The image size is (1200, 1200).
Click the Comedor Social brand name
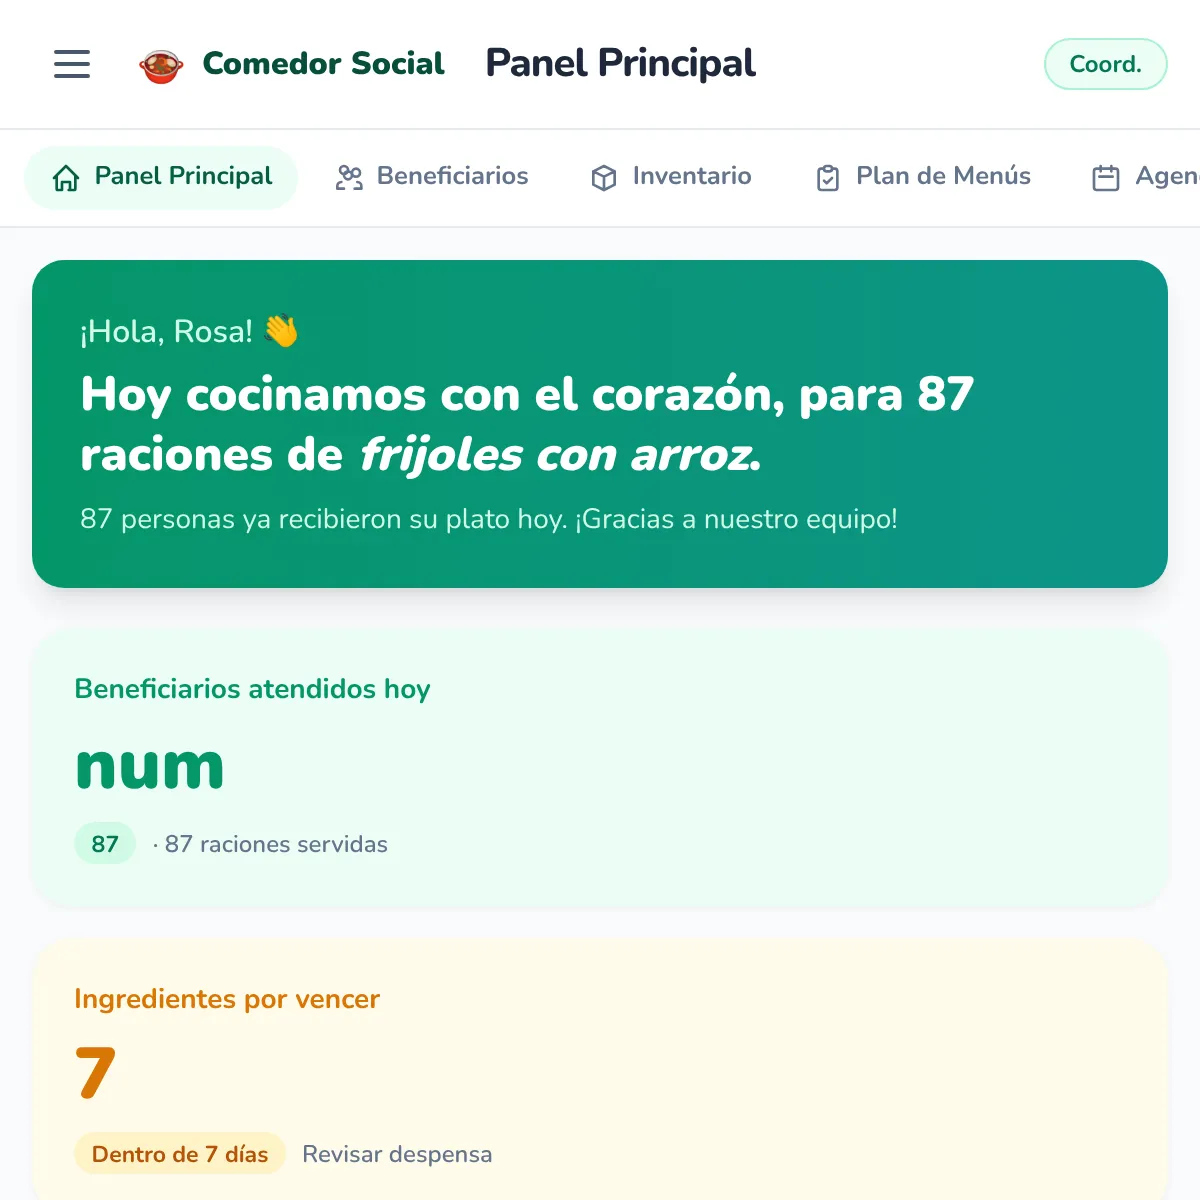point(323,64)
